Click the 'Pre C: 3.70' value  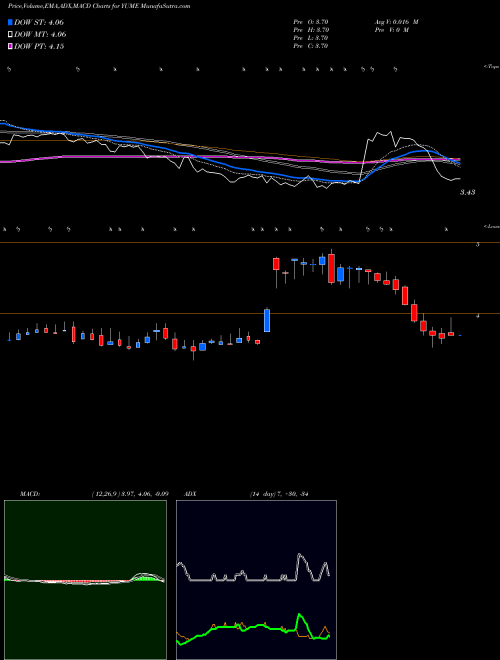pos(311,46)
